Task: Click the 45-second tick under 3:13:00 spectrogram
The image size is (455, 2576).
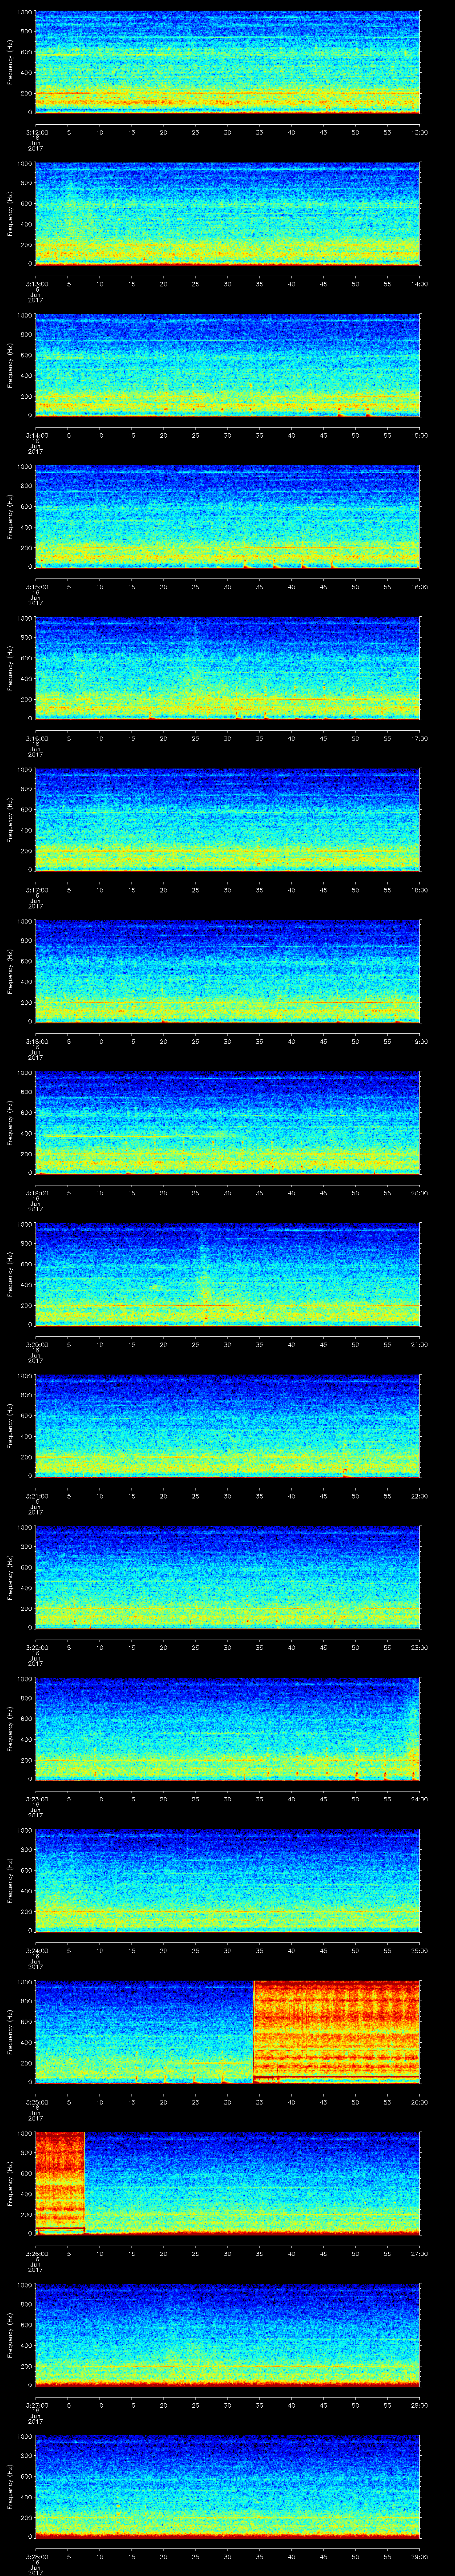Action: (x=323, y=283)
